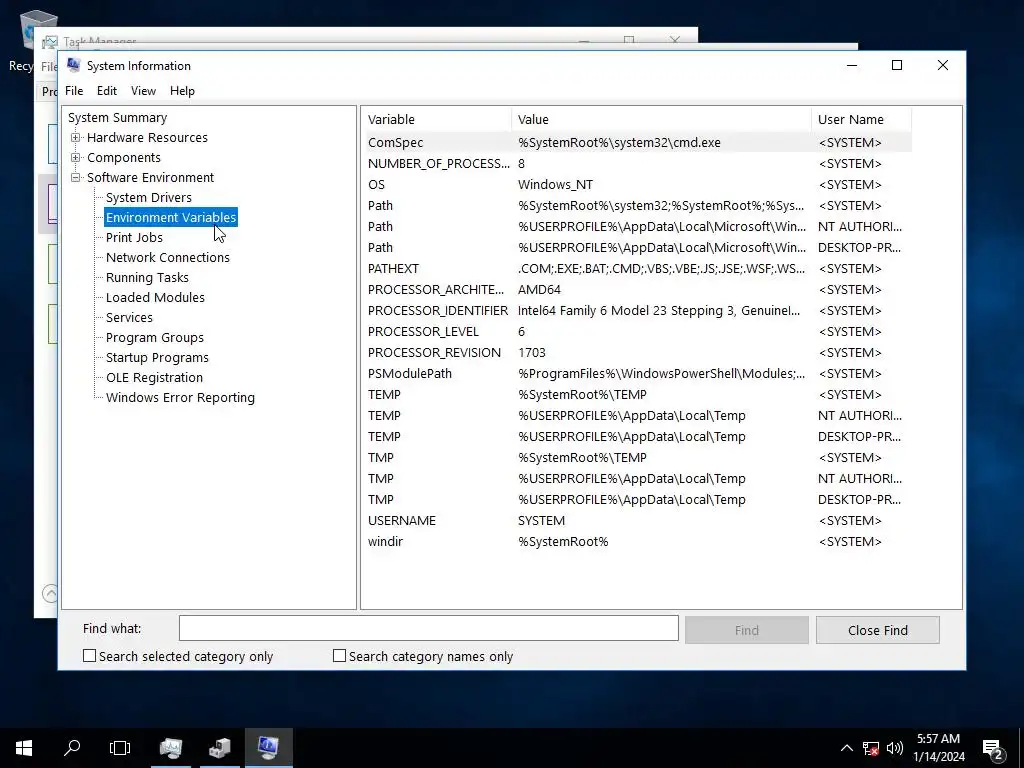The image size is (1024, 768).
Task: Select the OS Windows_NT row
Action: (637, 184)
